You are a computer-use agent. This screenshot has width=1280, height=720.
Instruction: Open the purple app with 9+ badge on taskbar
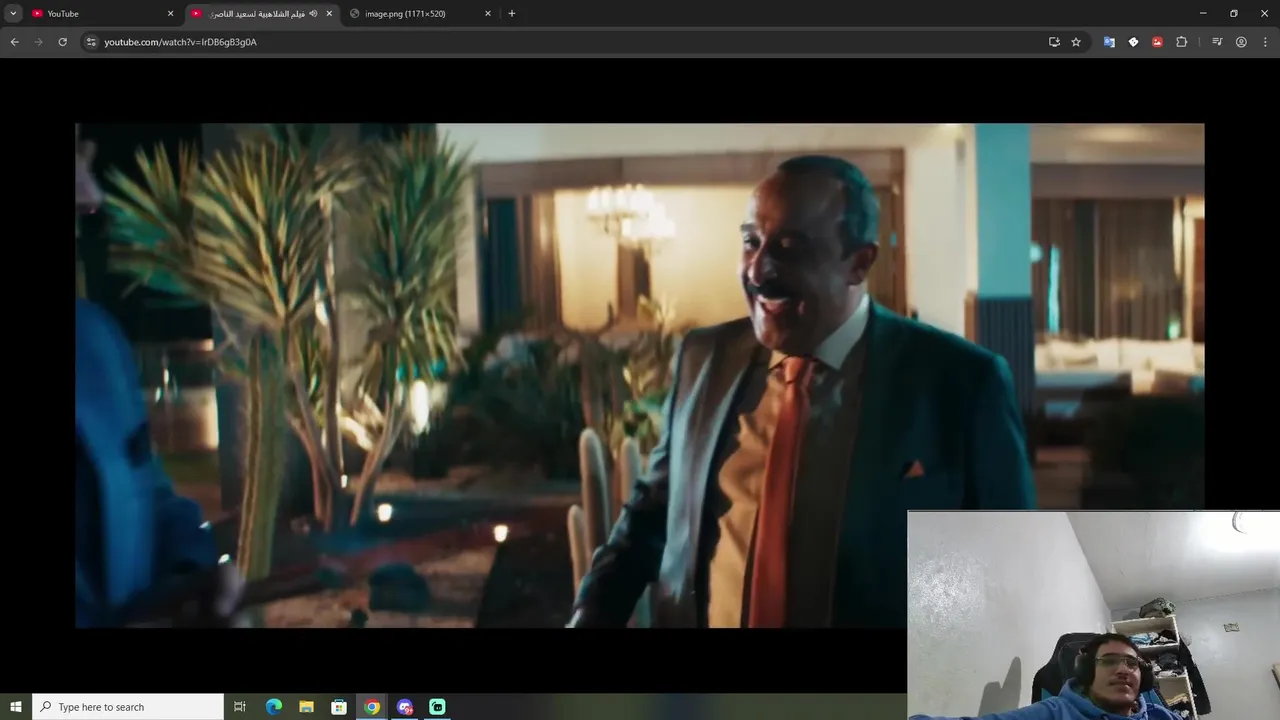pos(405,707)
